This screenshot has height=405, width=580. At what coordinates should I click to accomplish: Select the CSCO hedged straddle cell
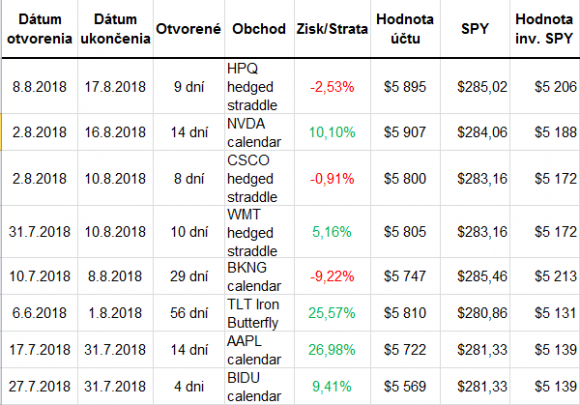259,178
